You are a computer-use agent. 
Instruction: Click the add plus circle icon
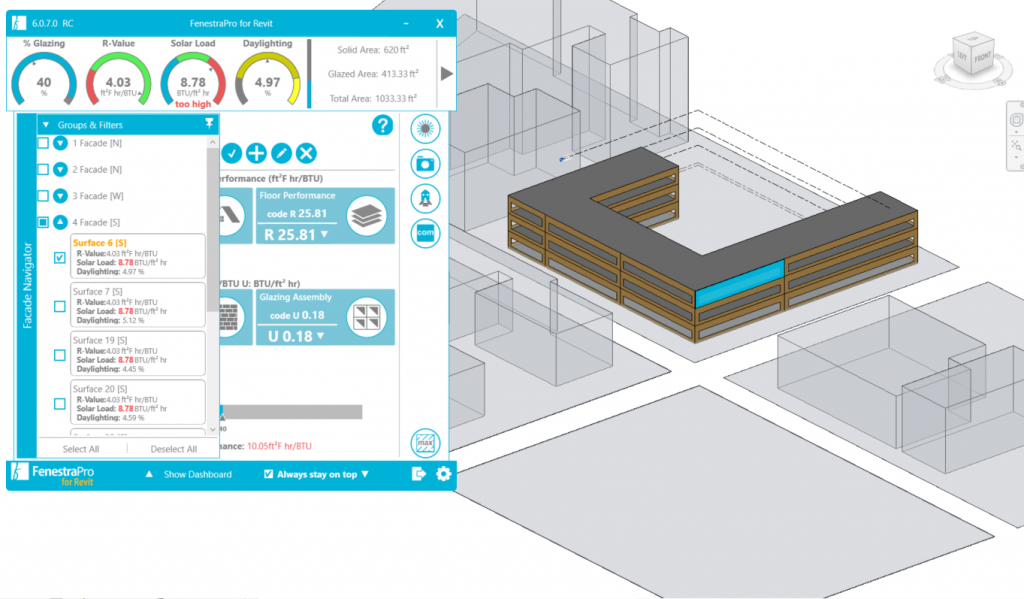(x=256, y=154)
